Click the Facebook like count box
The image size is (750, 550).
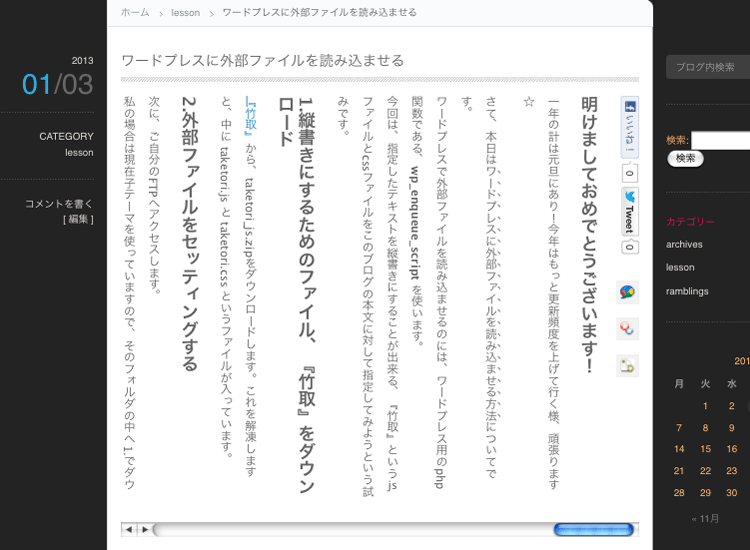tap(629, 173)
